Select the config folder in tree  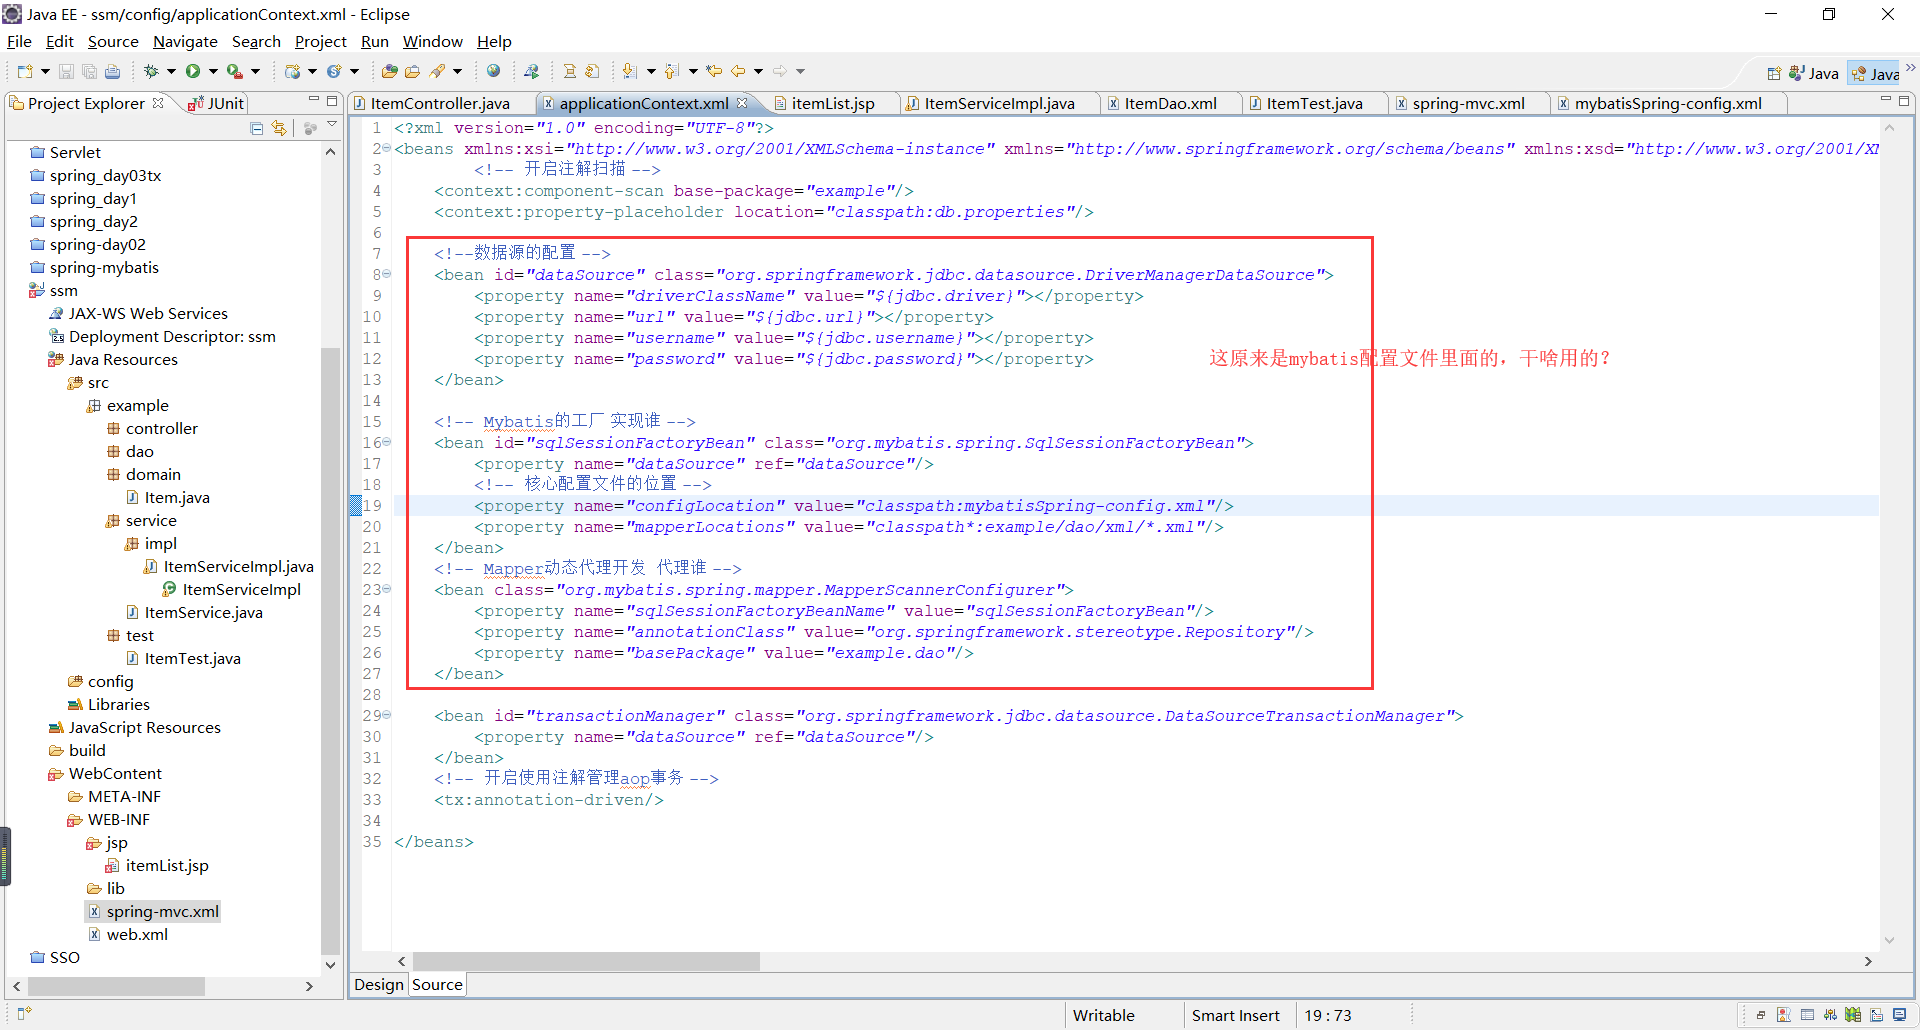click(100, 681)
